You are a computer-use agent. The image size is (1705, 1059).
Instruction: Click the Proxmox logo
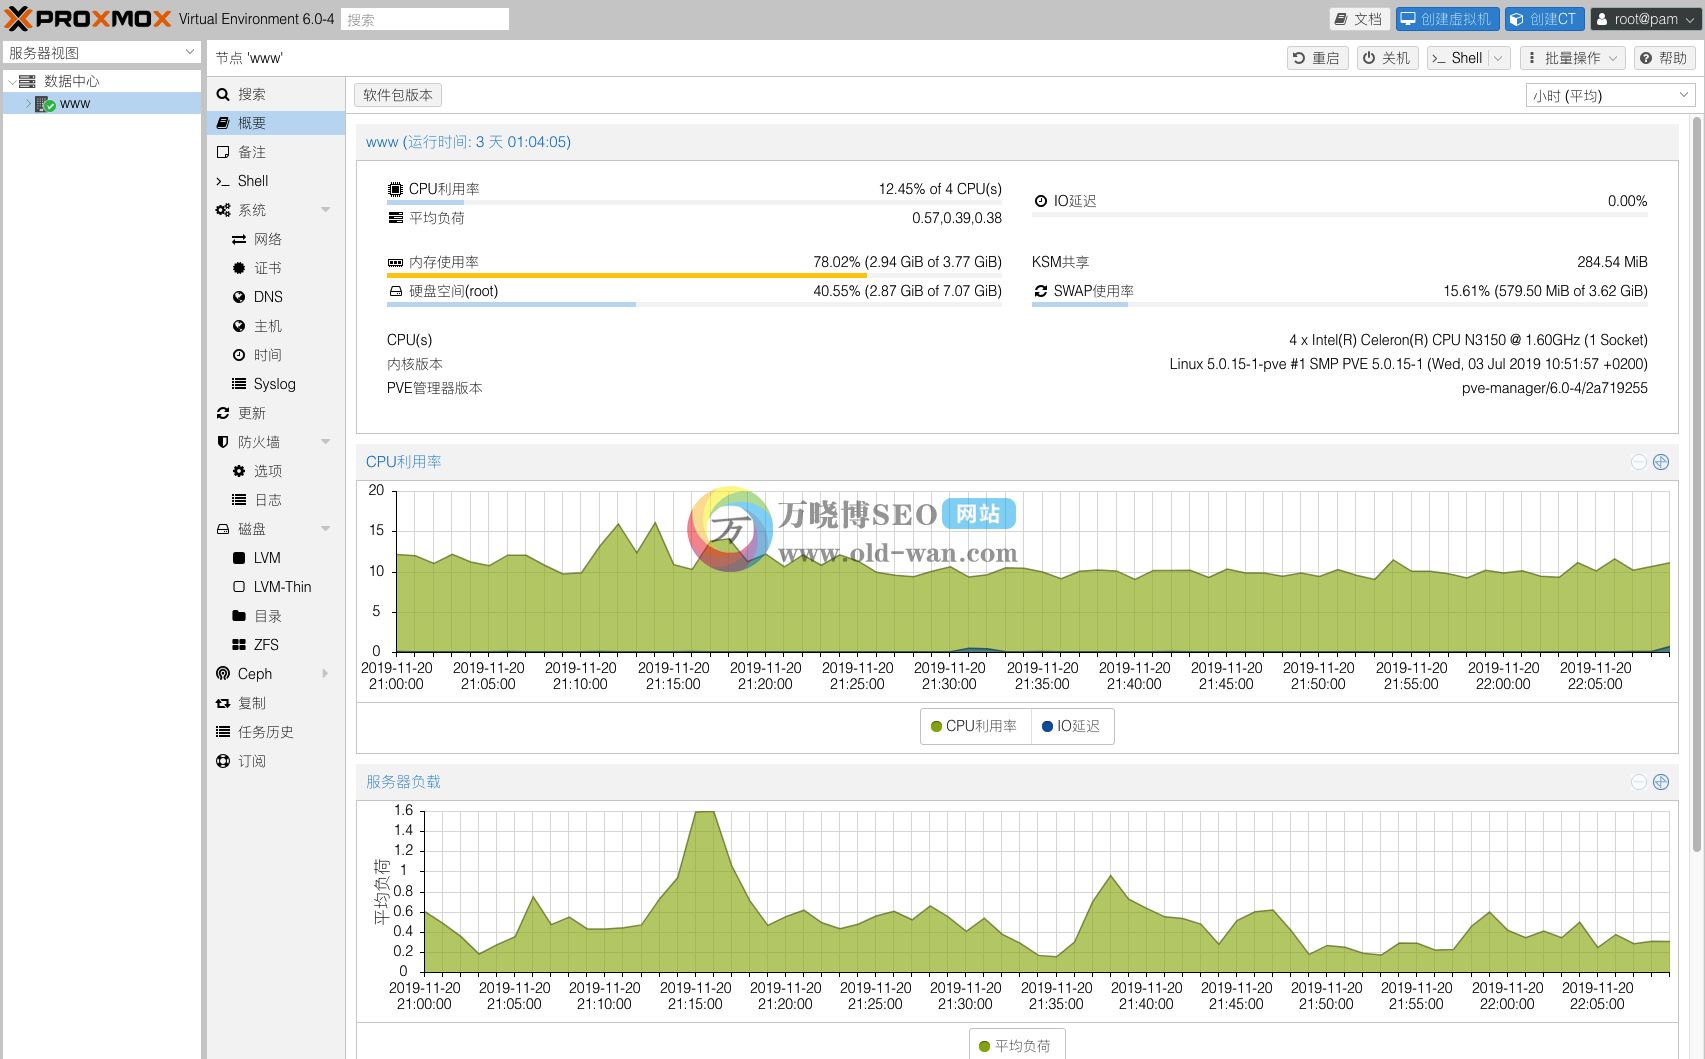tap(88, 19)
